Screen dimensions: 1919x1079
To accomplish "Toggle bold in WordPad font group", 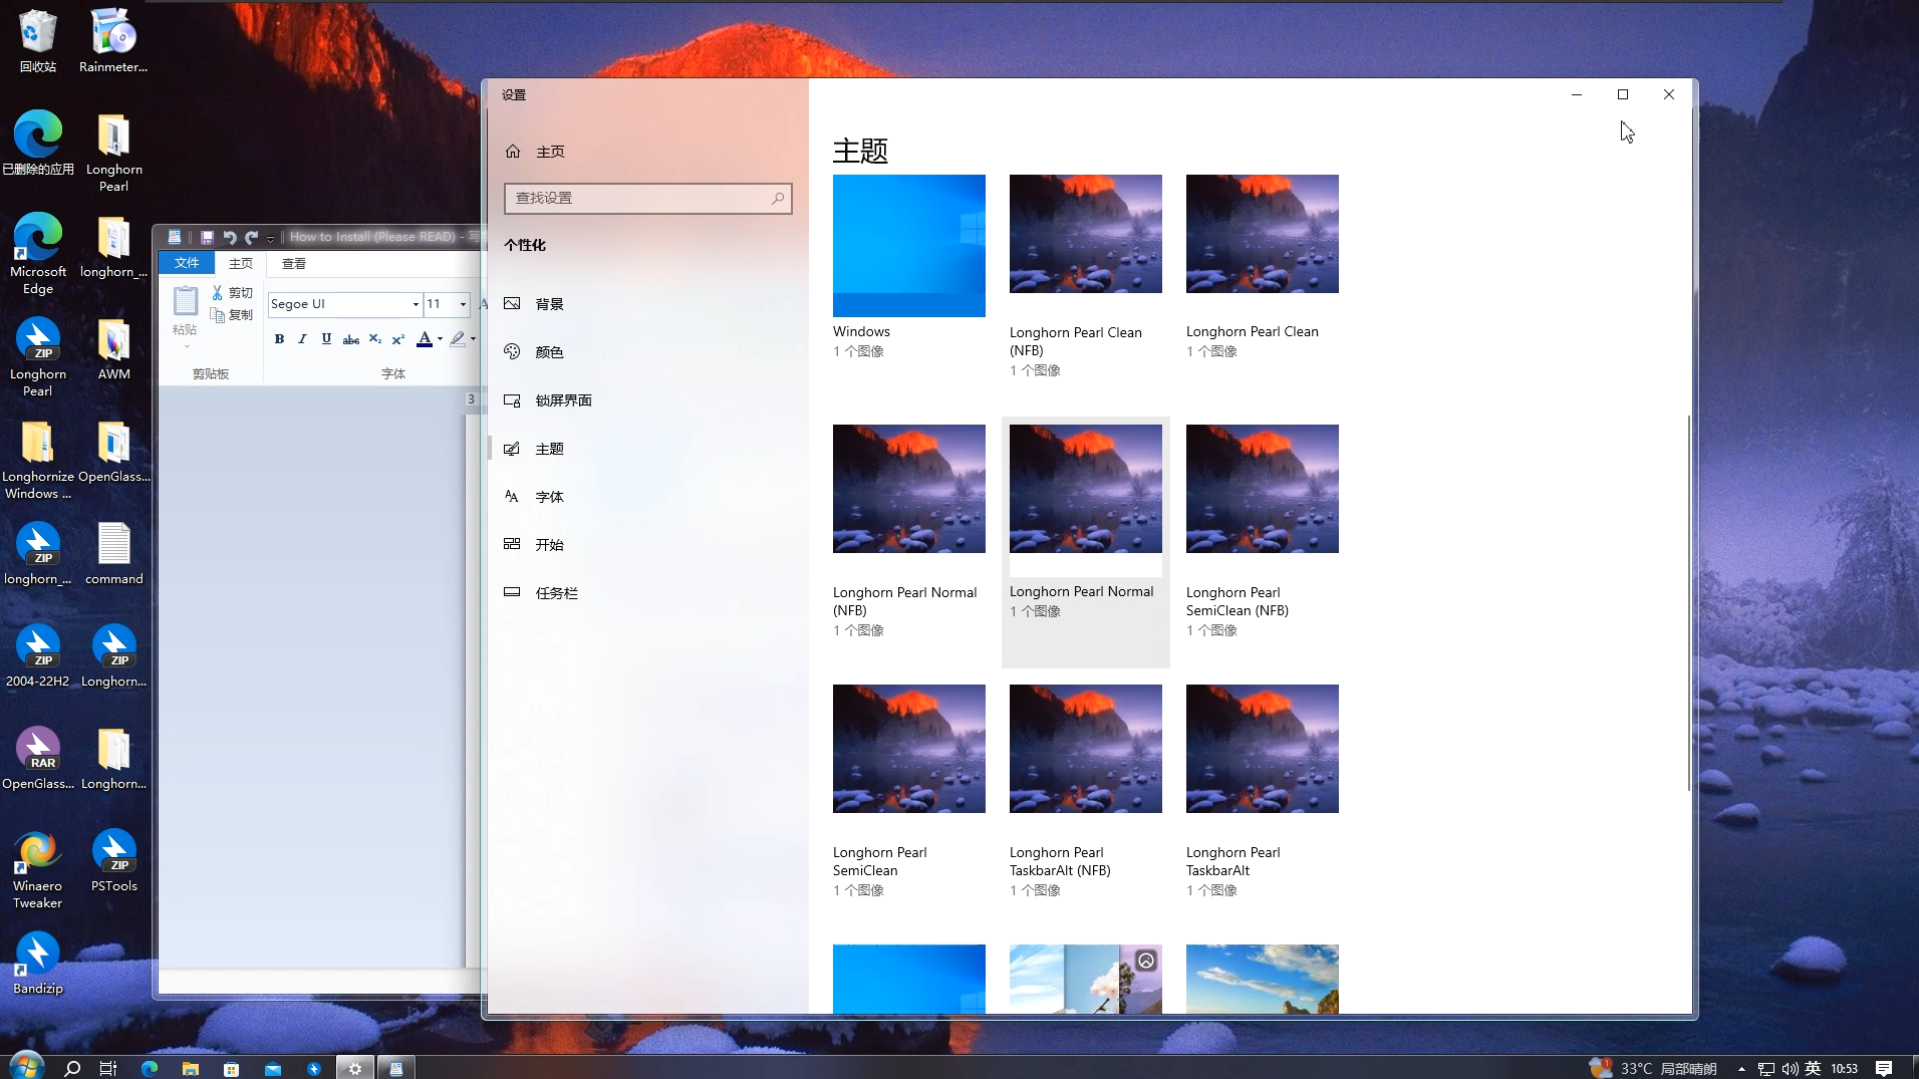I will pos(279,339).
